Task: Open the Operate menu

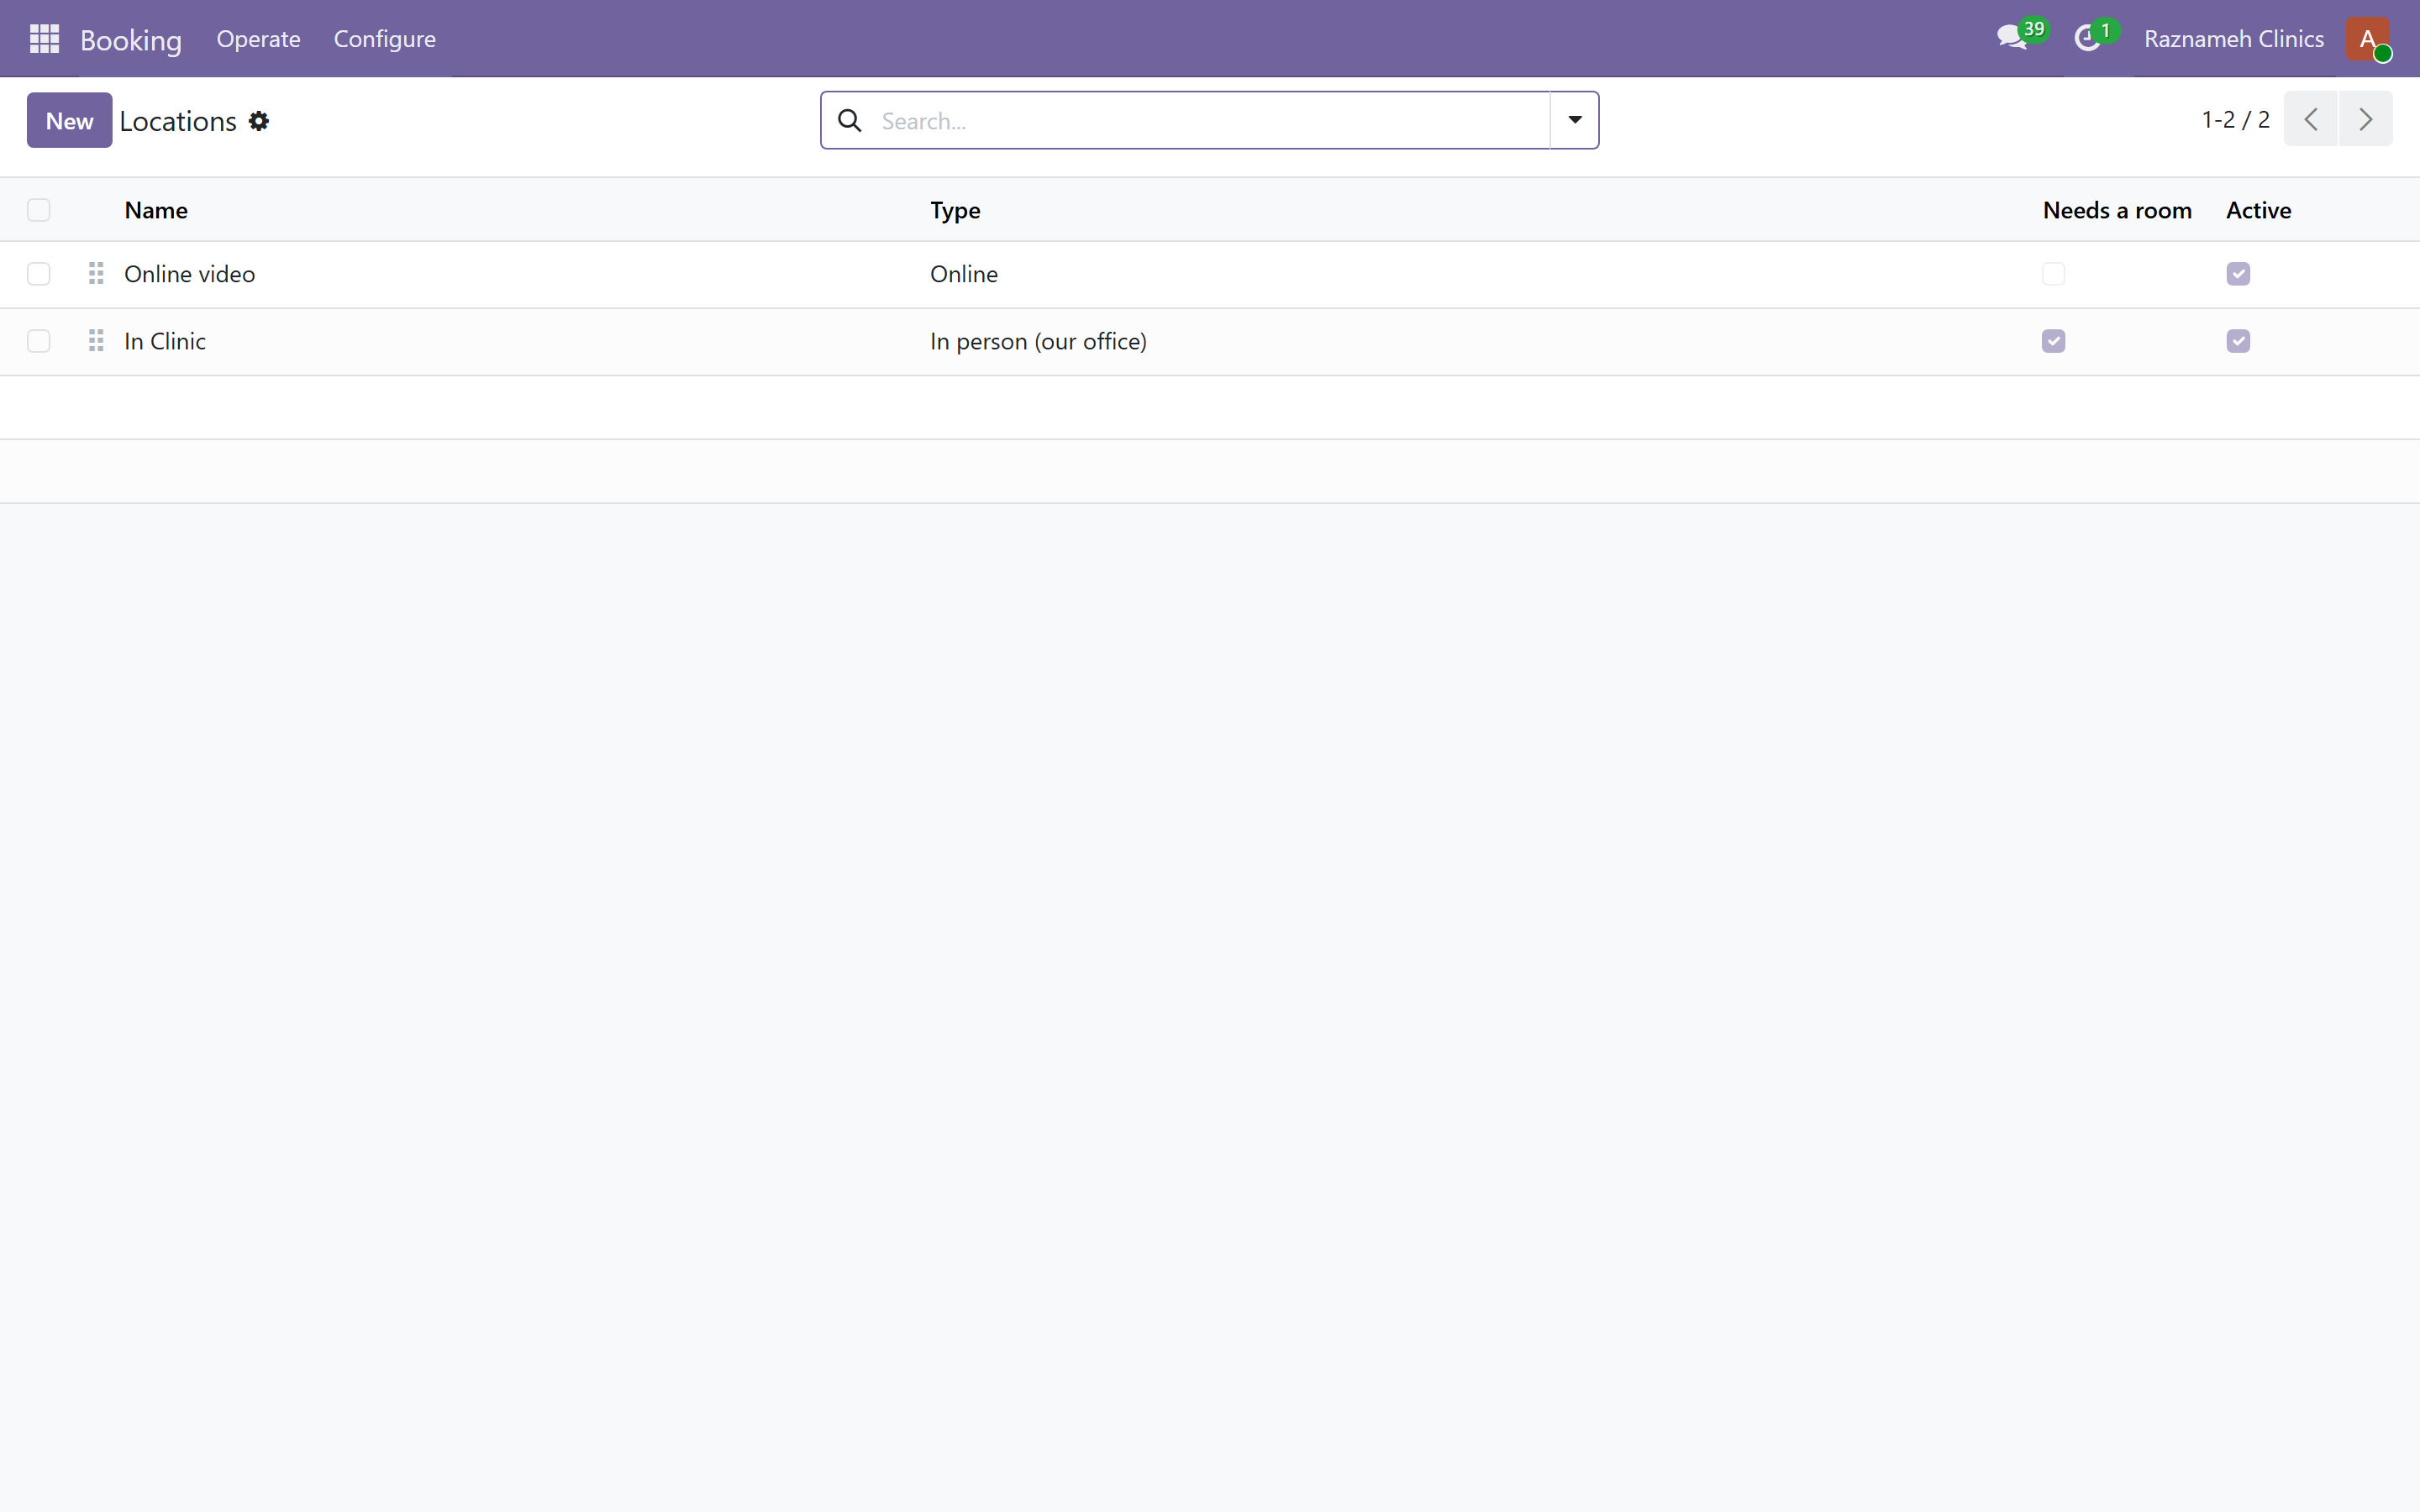Action: coord(258,39)
